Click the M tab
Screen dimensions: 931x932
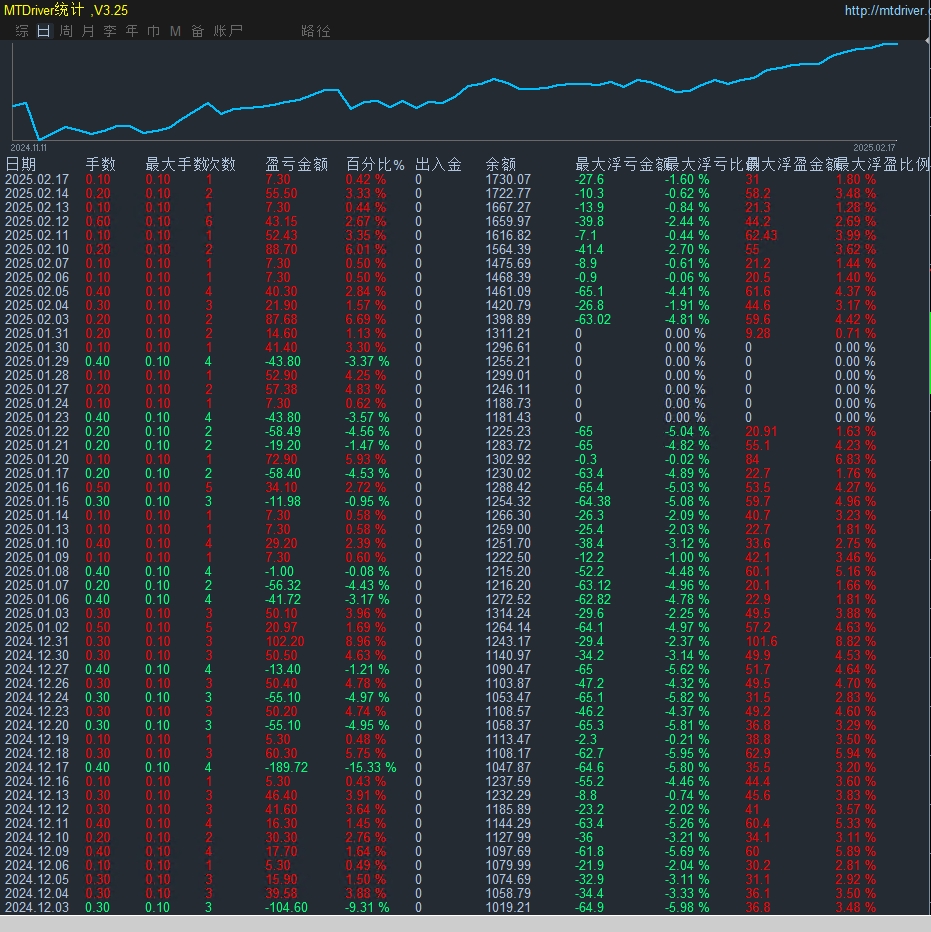coord(175,31)
